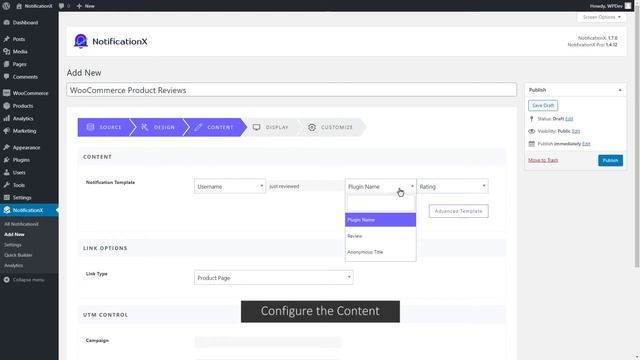The height and width of the screenshot is (360, 640).
Task: Click the Pages icon in sidebar
Action: pos(7,64)
